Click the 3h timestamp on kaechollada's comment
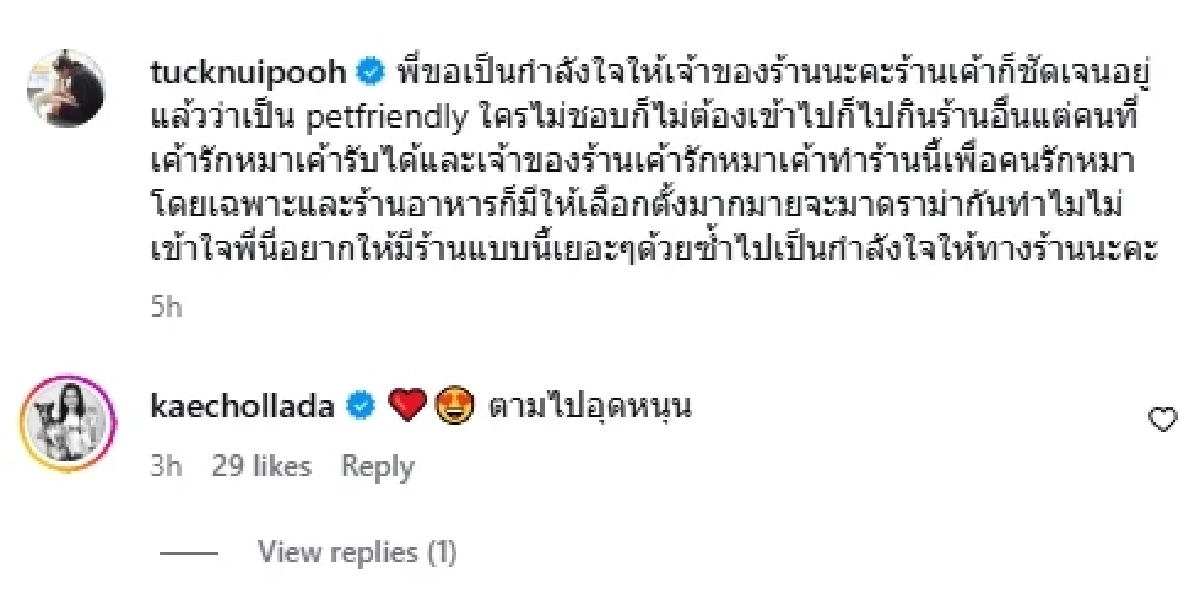 pyautogui.click(x=163, y=466)
